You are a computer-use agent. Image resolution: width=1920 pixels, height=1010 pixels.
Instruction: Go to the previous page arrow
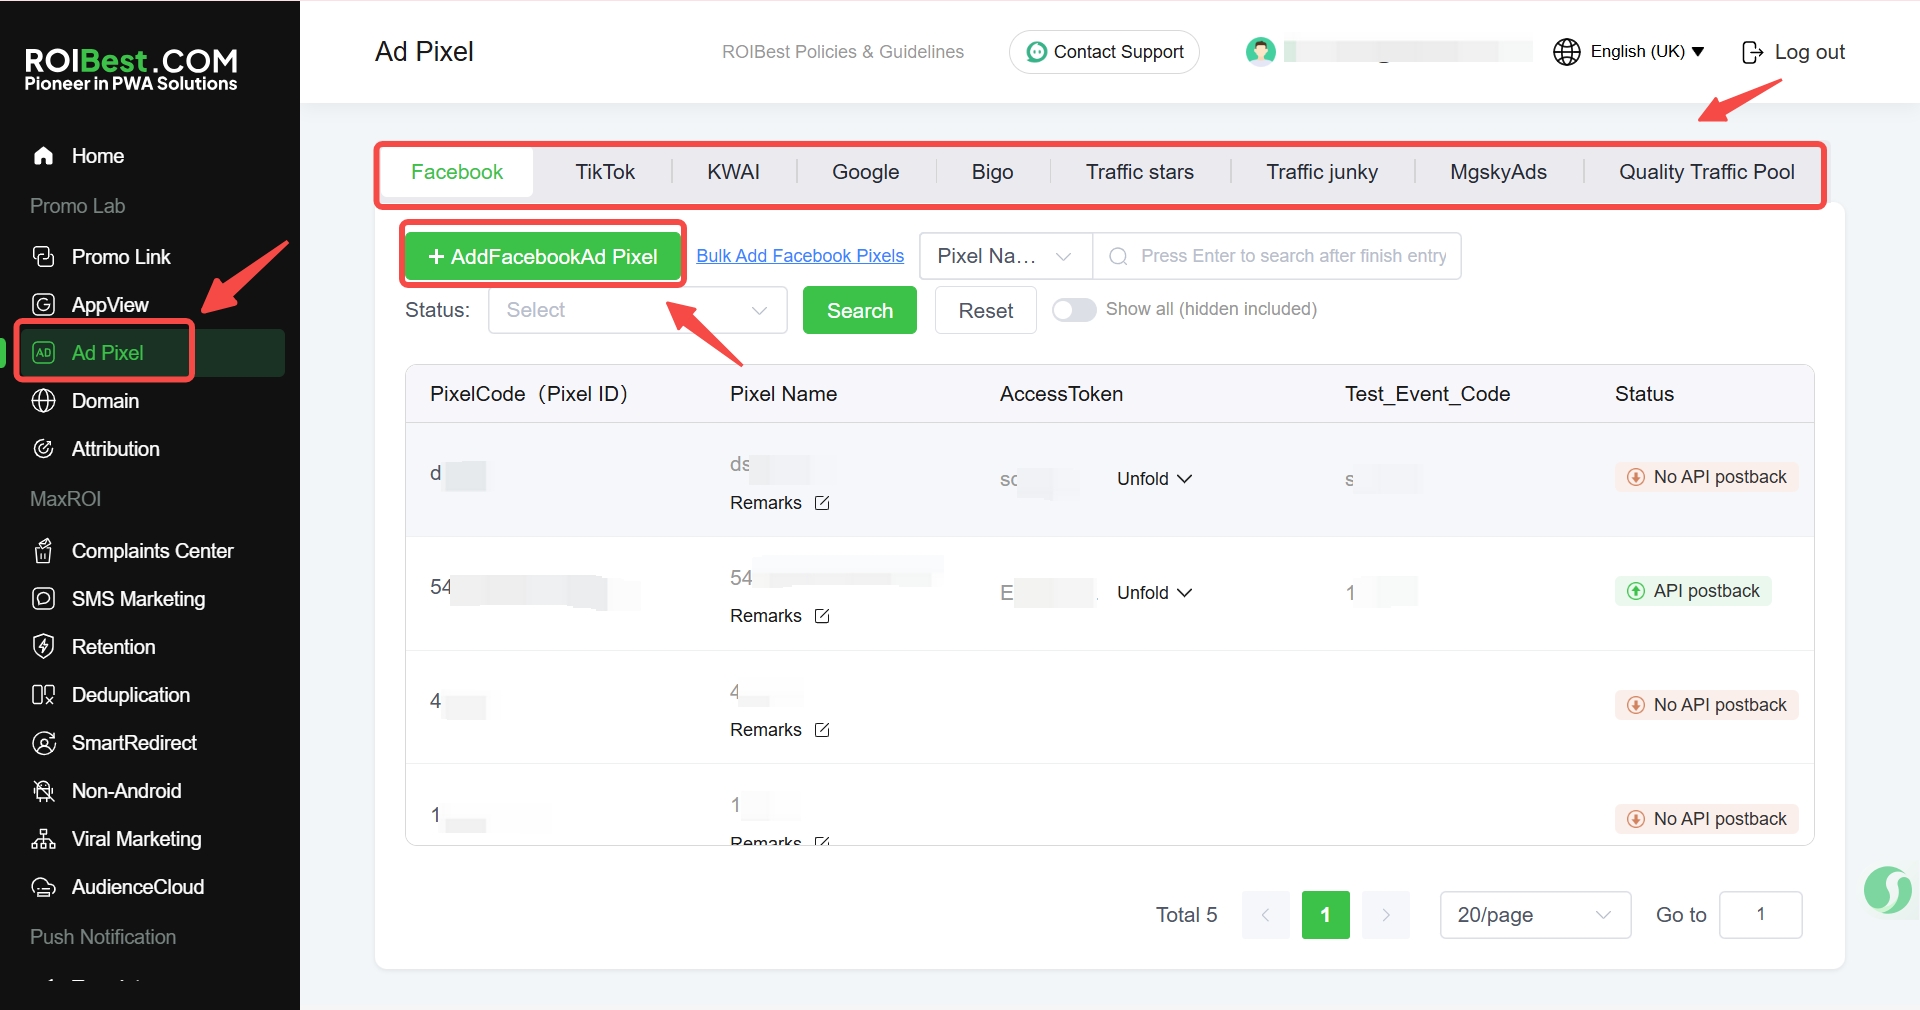pyautogui.click(x=1266, y=915)
